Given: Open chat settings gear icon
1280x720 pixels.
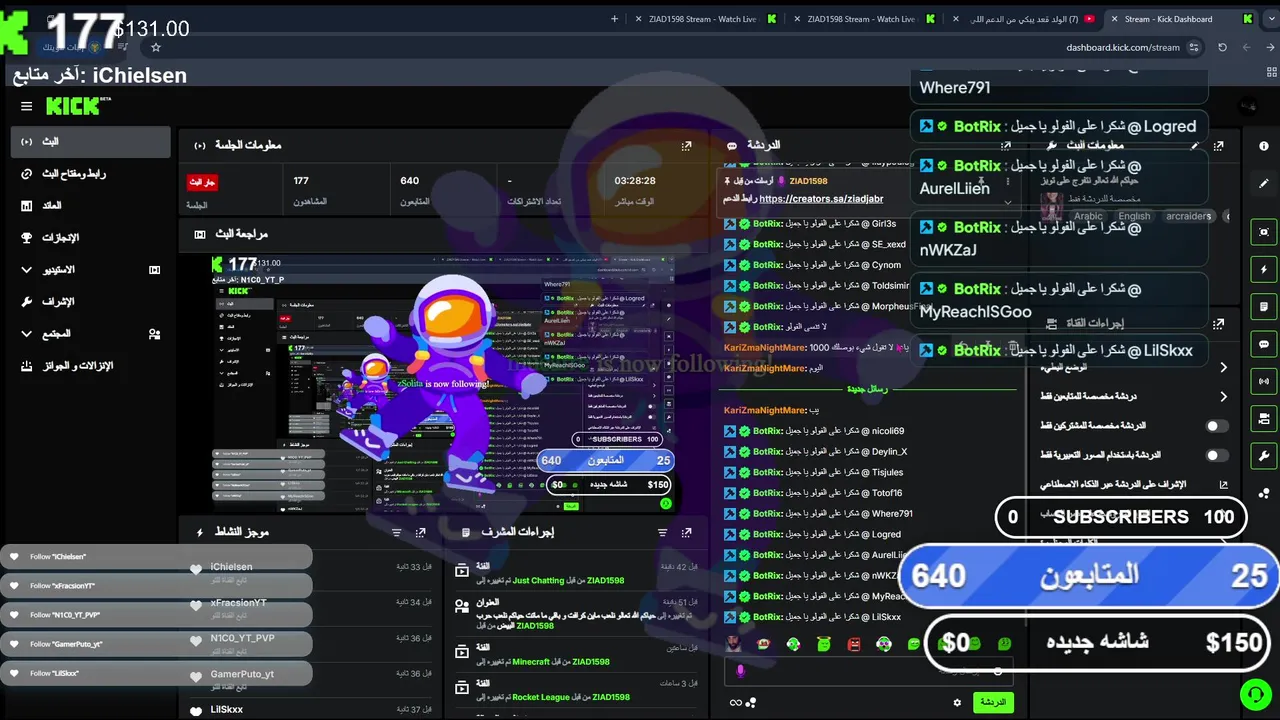Looking at the screenshot, I should 957,703.
